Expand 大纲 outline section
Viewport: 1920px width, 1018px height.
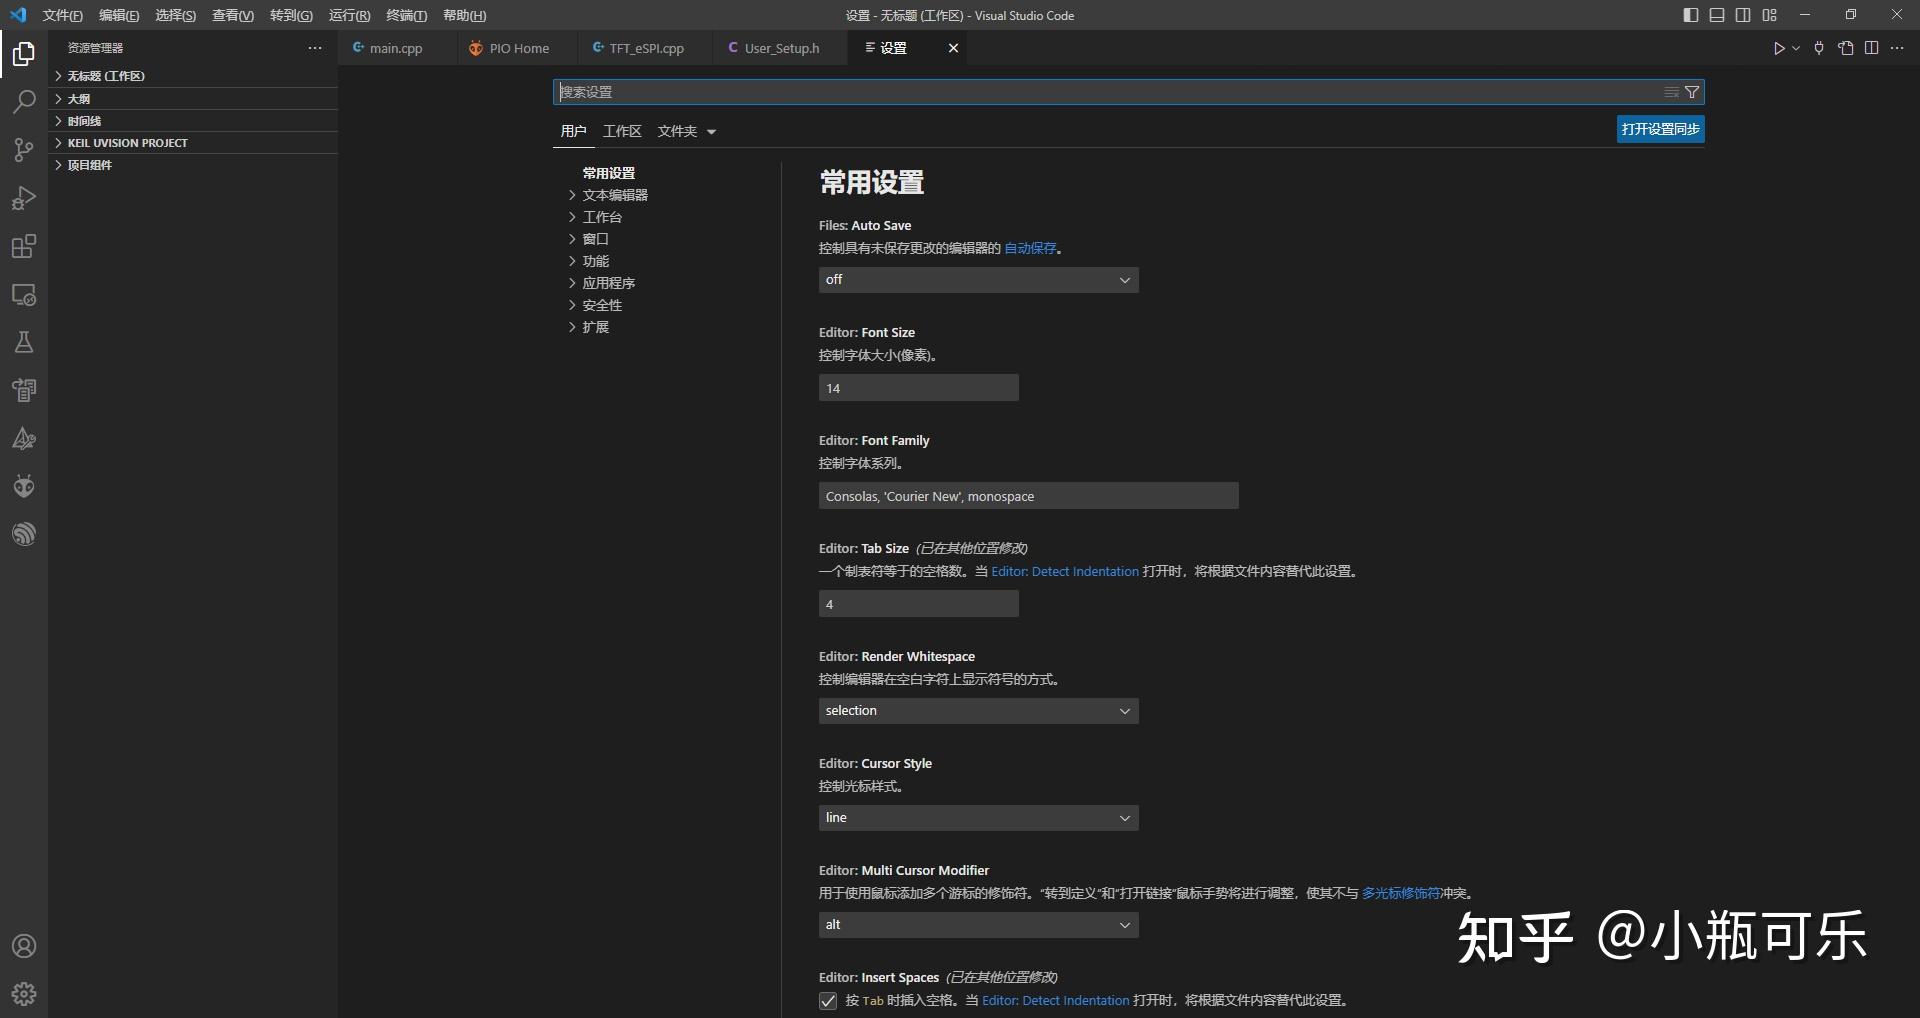(193, 99)
